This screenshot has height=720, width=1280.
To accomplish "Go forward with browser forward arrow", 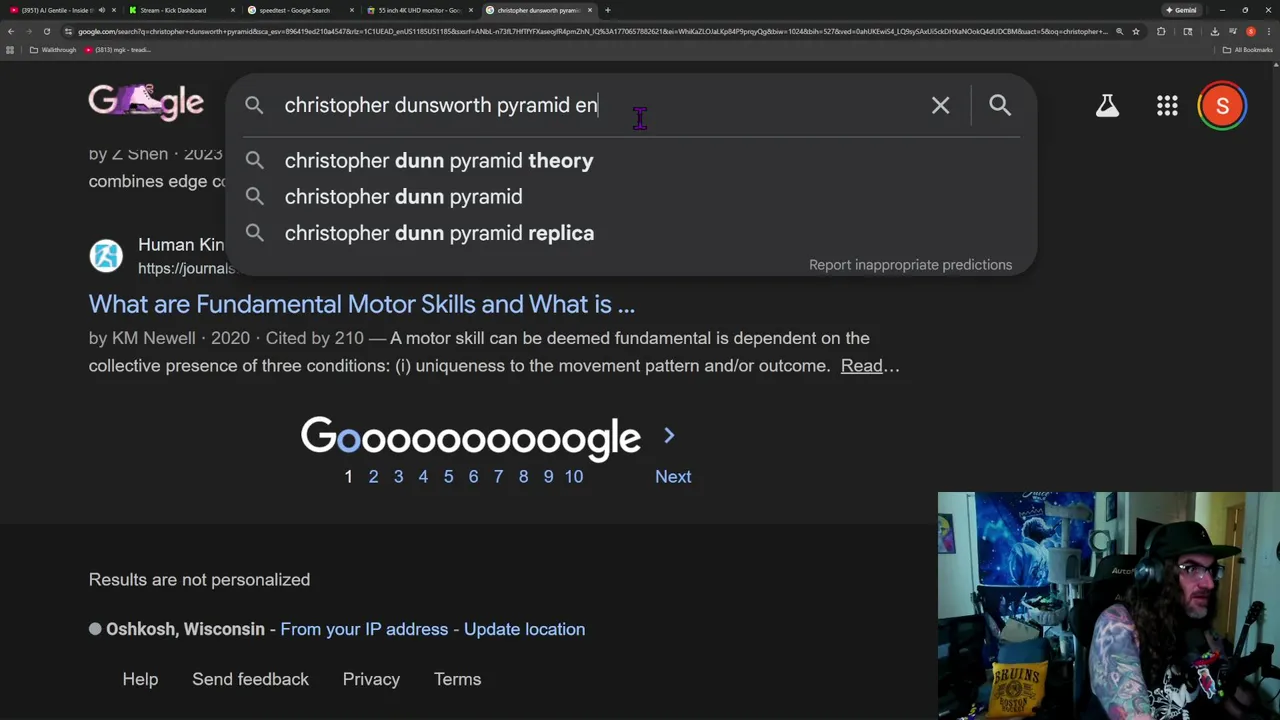I will point(28,31).
